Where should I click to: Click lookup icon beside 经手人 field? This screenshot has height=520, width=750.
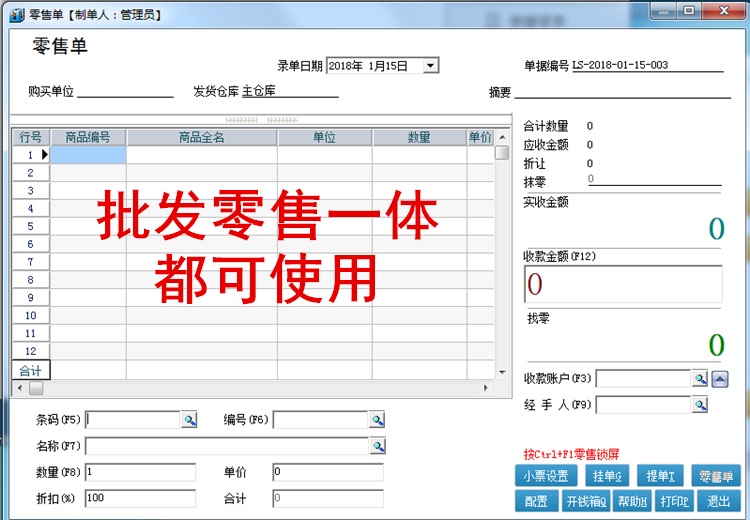point(700,405)
